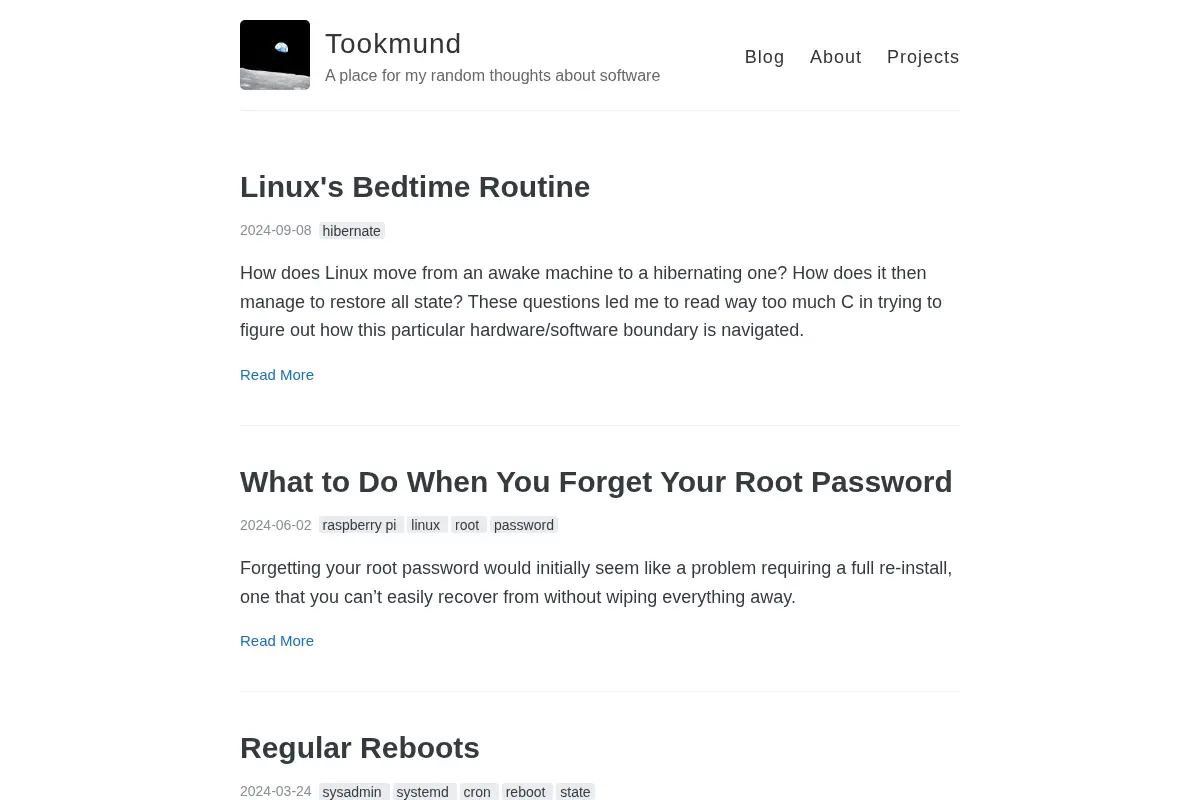Select the hibernate tag
1200x800 pixels.
click(352, 231)
